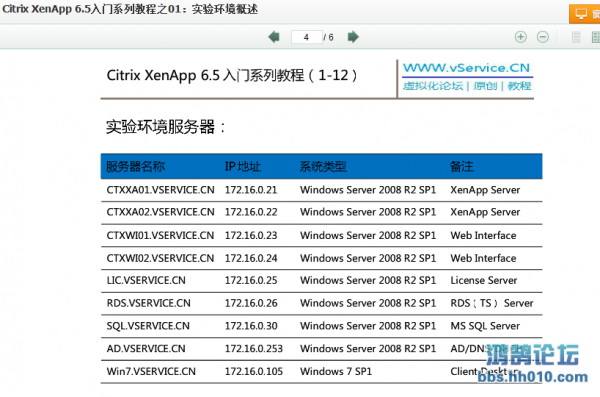Click the 原创 link in header
This screenshot has height=397, width=600.
[485, 86]
